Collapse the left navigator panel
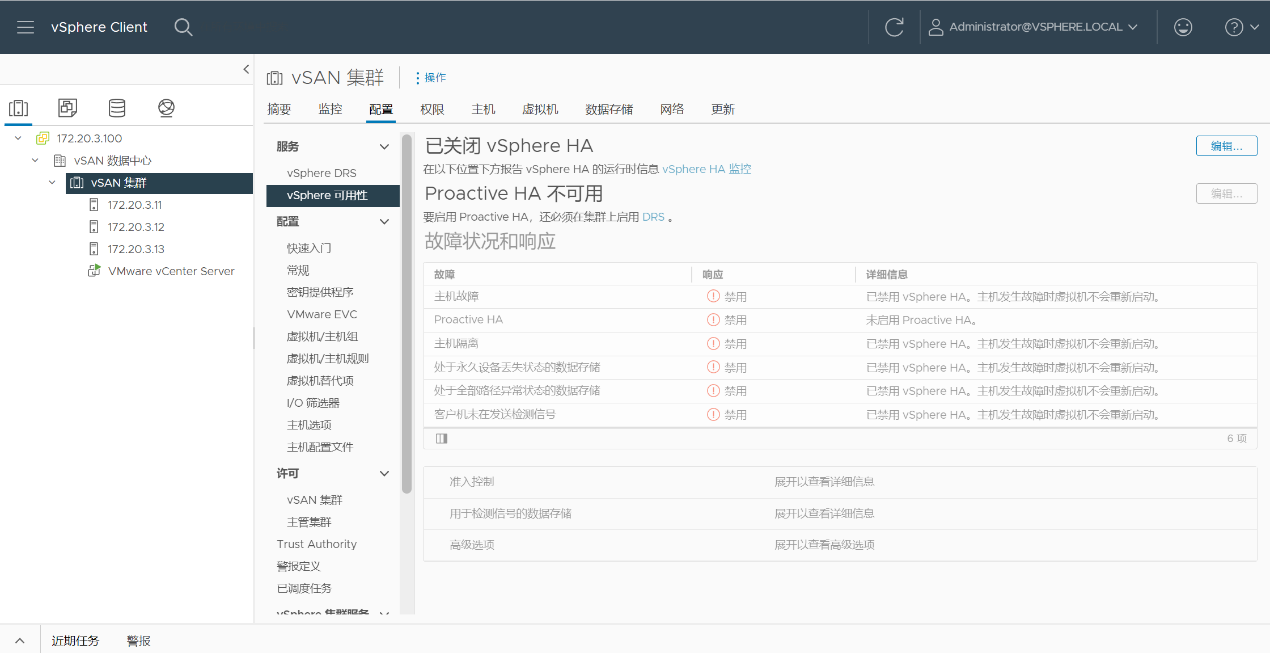The width and height of the screenshot is (1270, 653). click(246, 69)
